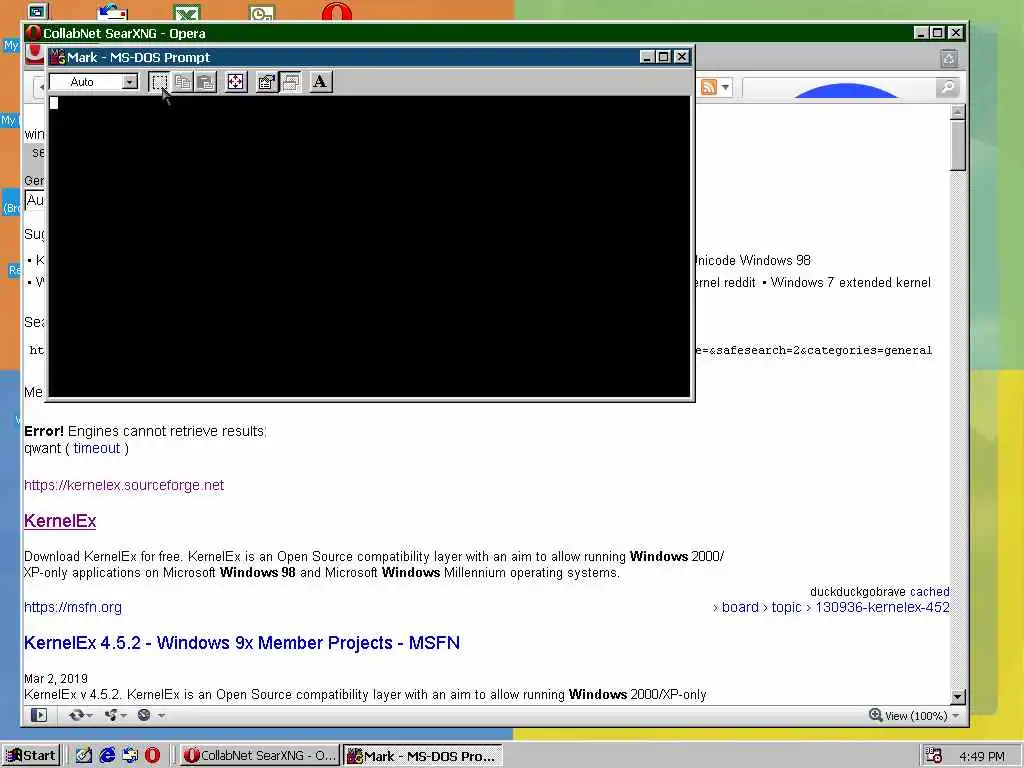Open https://kernelex.sourceforge.net link

(x=124, y=485)
